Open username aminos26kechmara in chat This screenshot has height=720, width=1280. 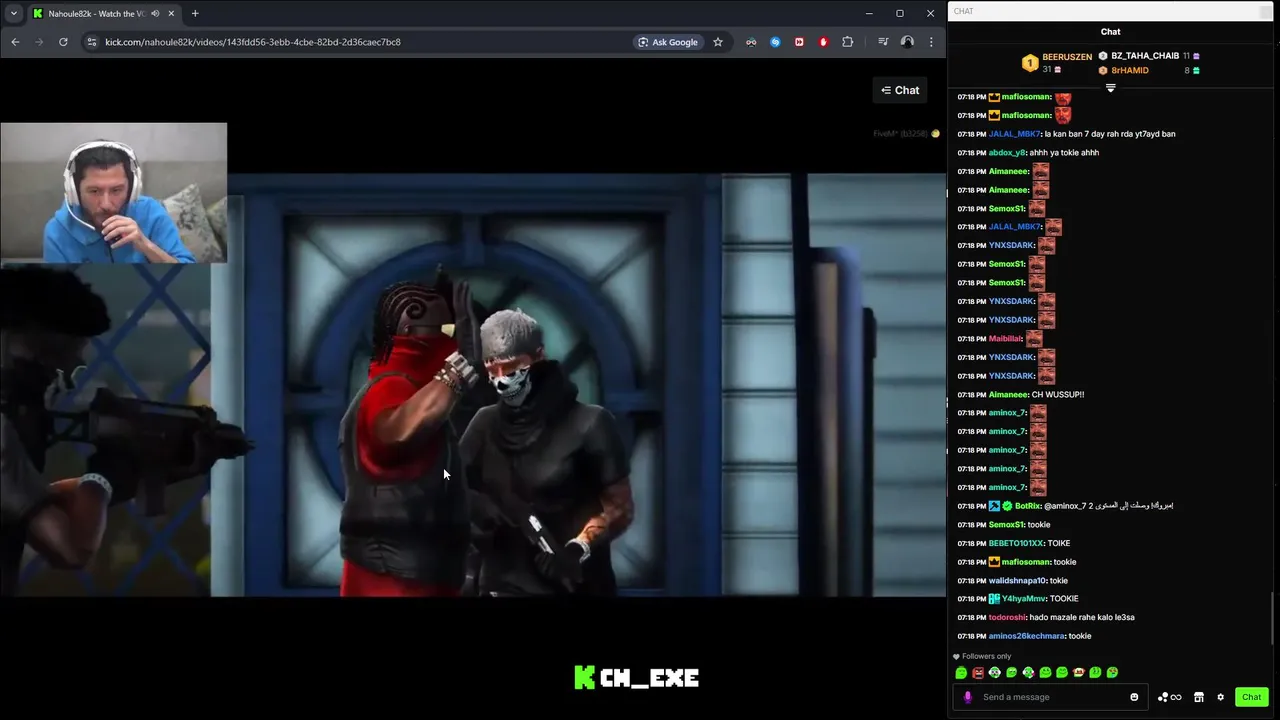1026,636
